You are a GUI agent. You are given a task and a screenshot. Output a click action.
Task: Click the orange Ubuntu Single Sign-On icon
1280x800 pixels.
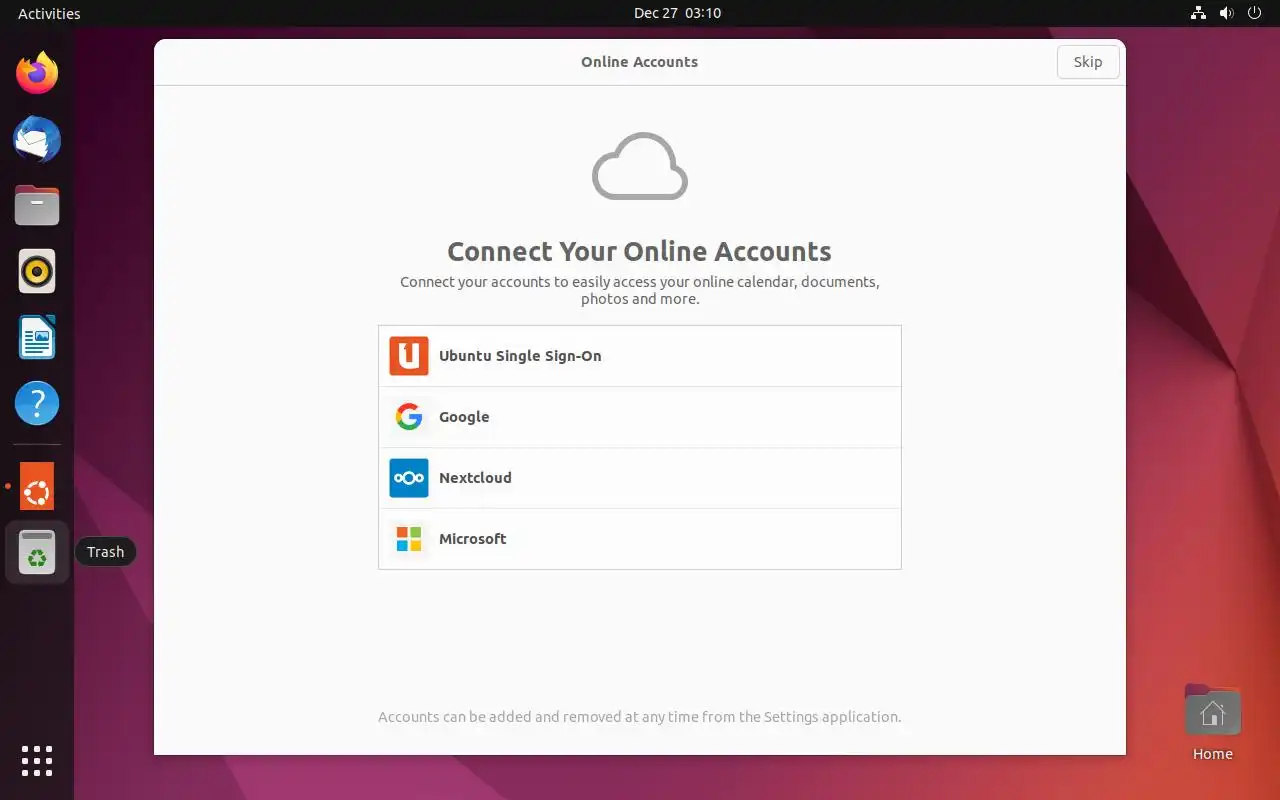pos(409,356)
